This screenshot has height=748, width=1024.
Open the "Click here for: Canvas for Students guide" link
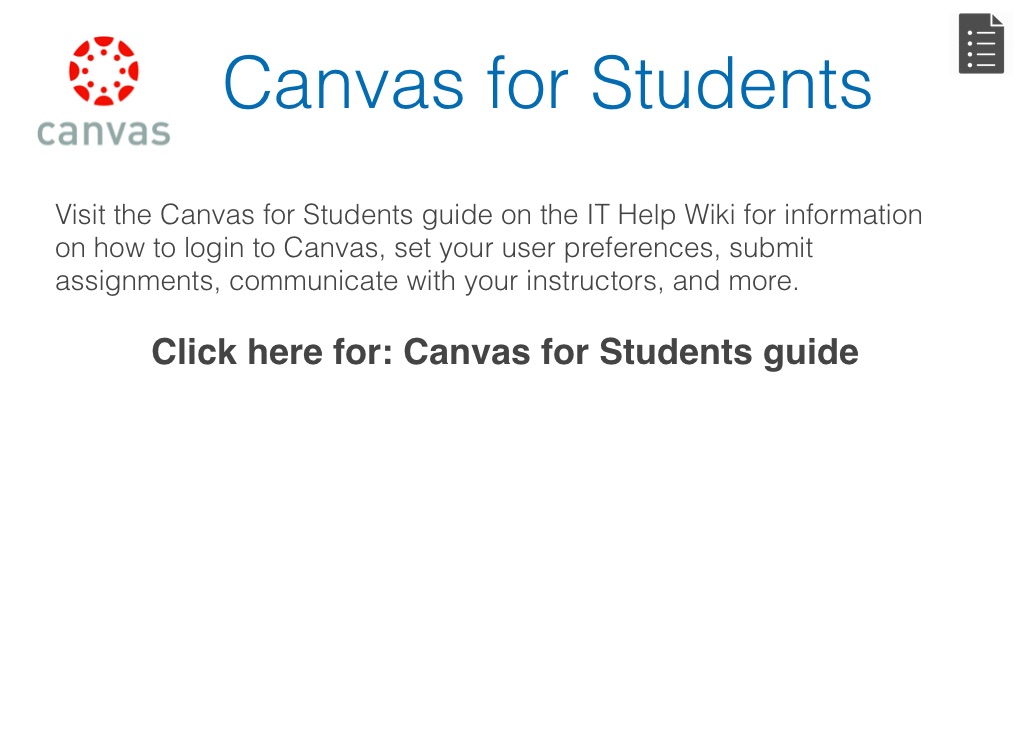click(x=505, y=352)
